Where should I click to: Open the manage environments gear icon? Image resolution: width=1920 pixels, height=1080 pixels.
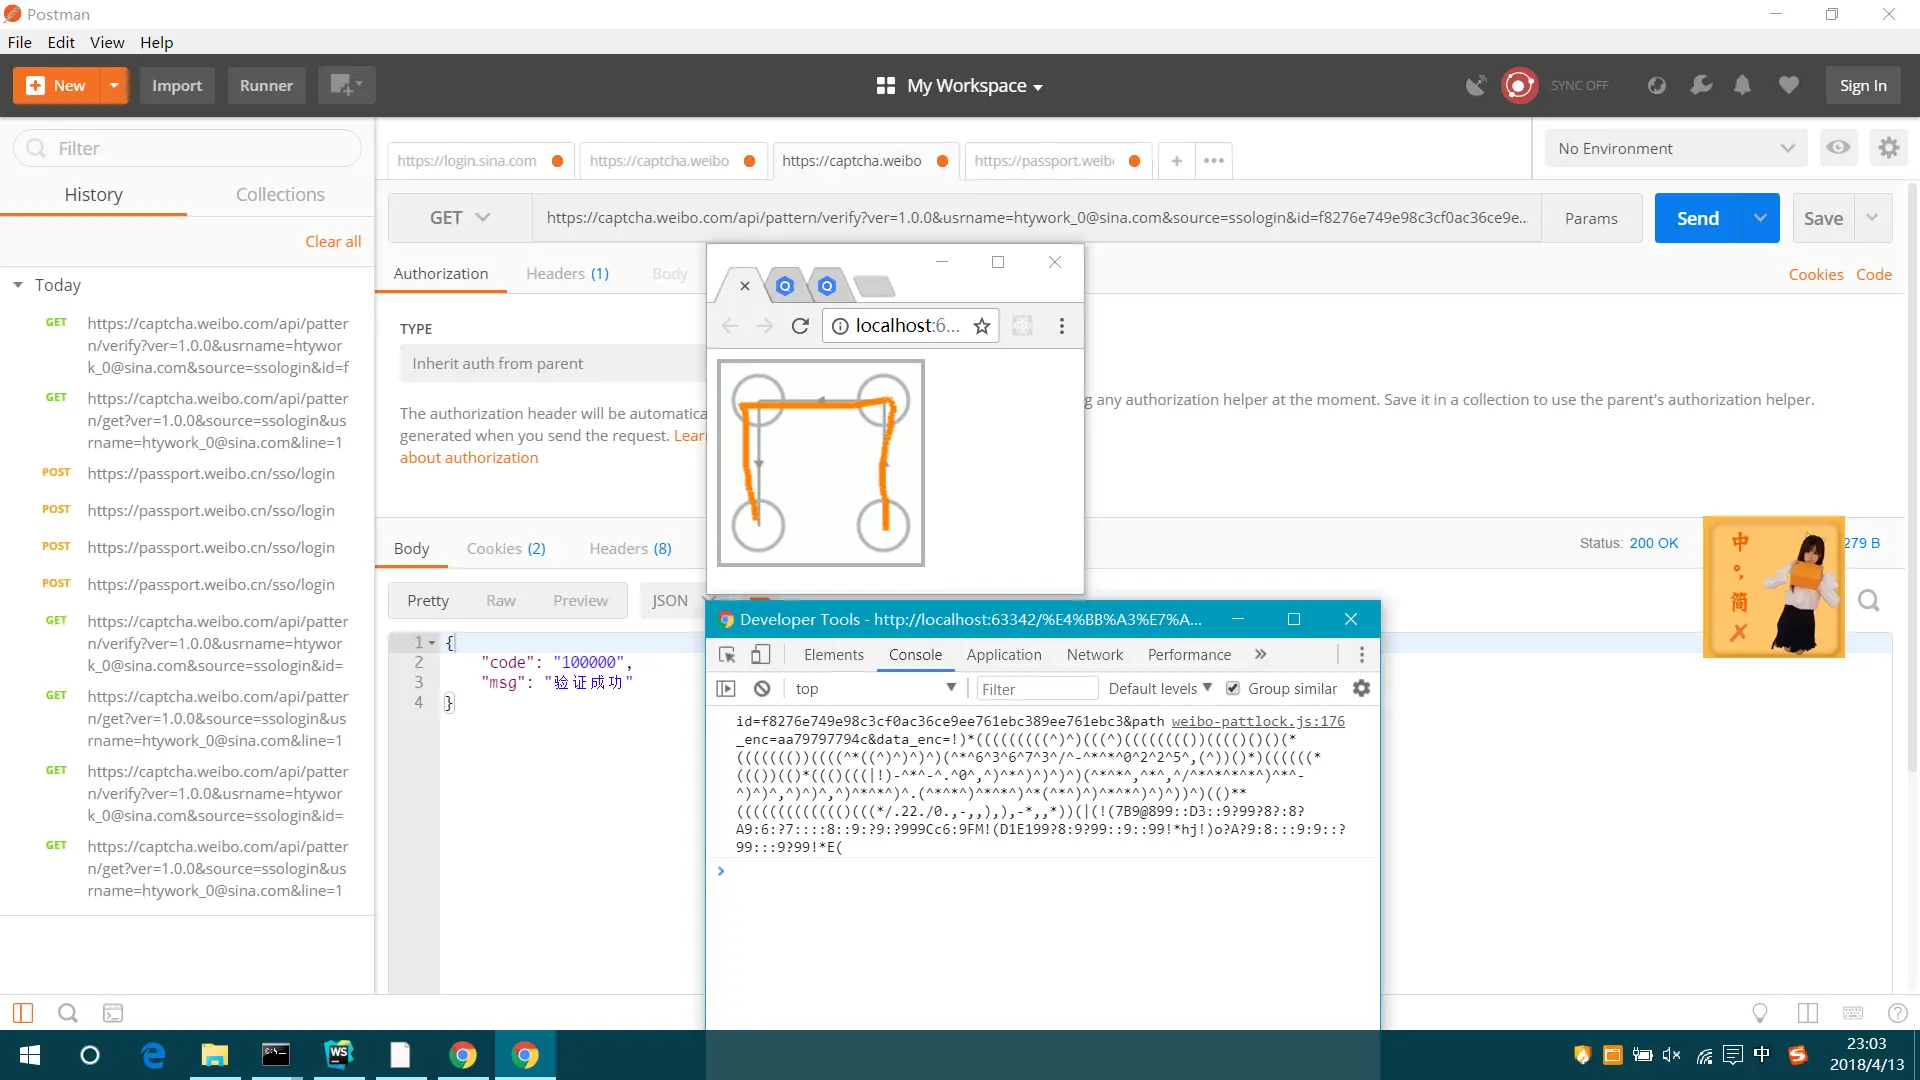coord(1888,148)
